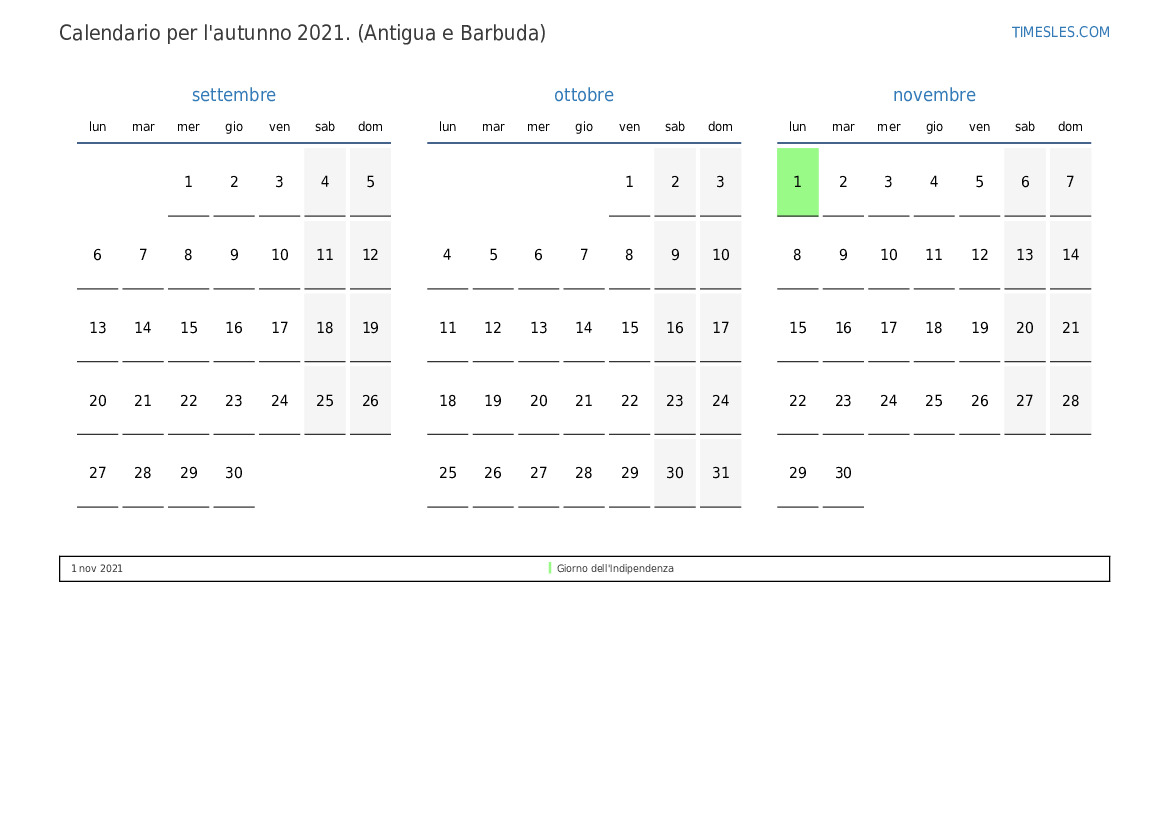Click the 'lun' header under settembre
The width and height of the screenshot is (1169, 827).
pyautogui.click(x=97, y=127)
